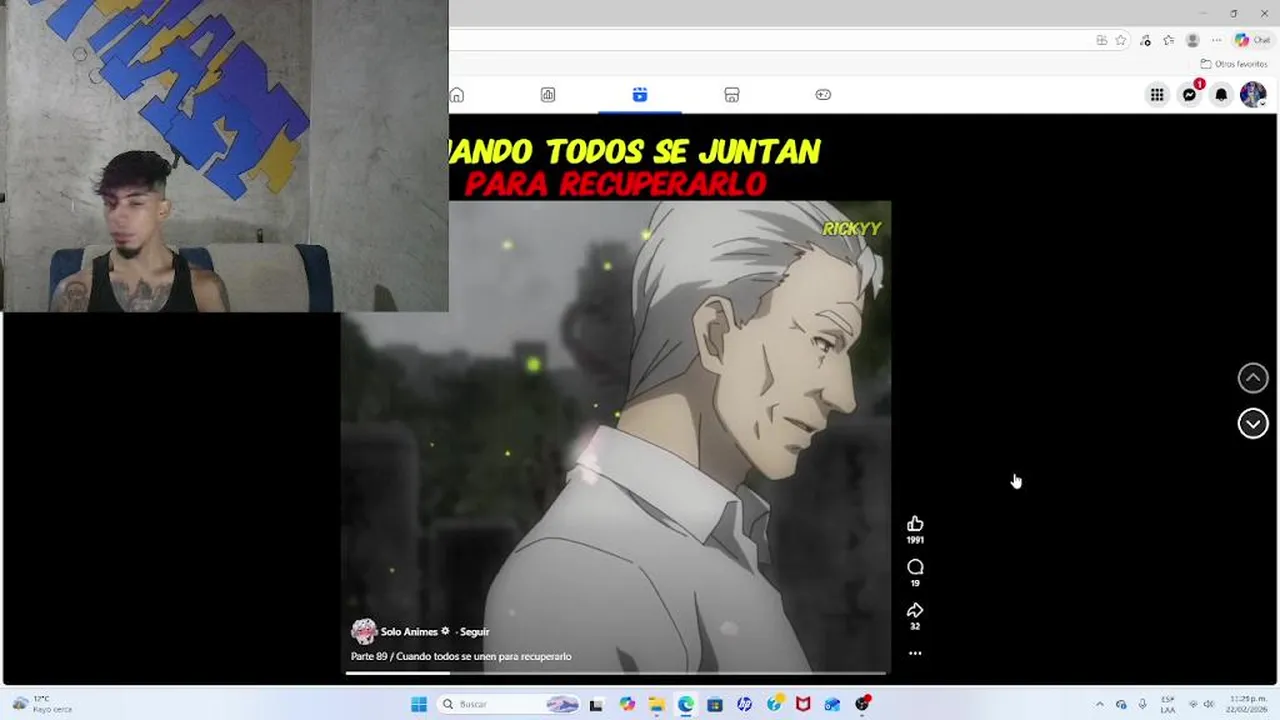Click the microphone tray icon
This screenshot has width=1280, height=720.
pyautogui.click(x=1142, y=704)
